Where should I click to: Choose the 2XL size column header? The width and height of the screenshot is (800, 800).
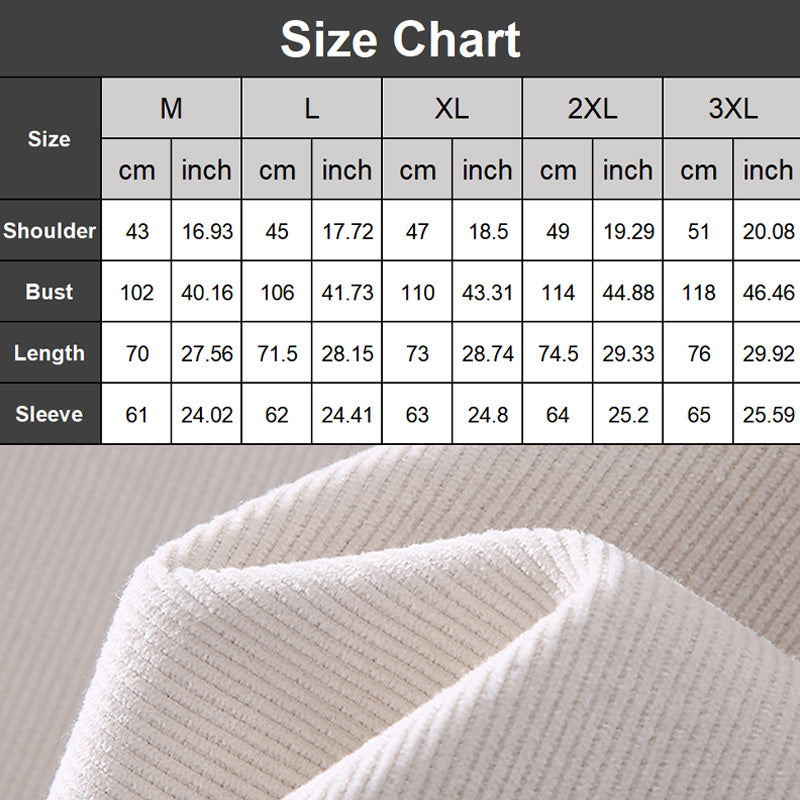click(592, 108)
